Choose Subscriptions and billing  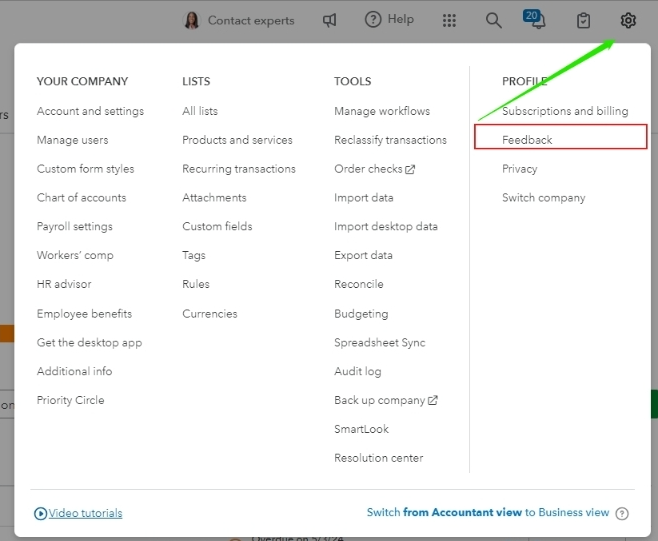(565, 111)
